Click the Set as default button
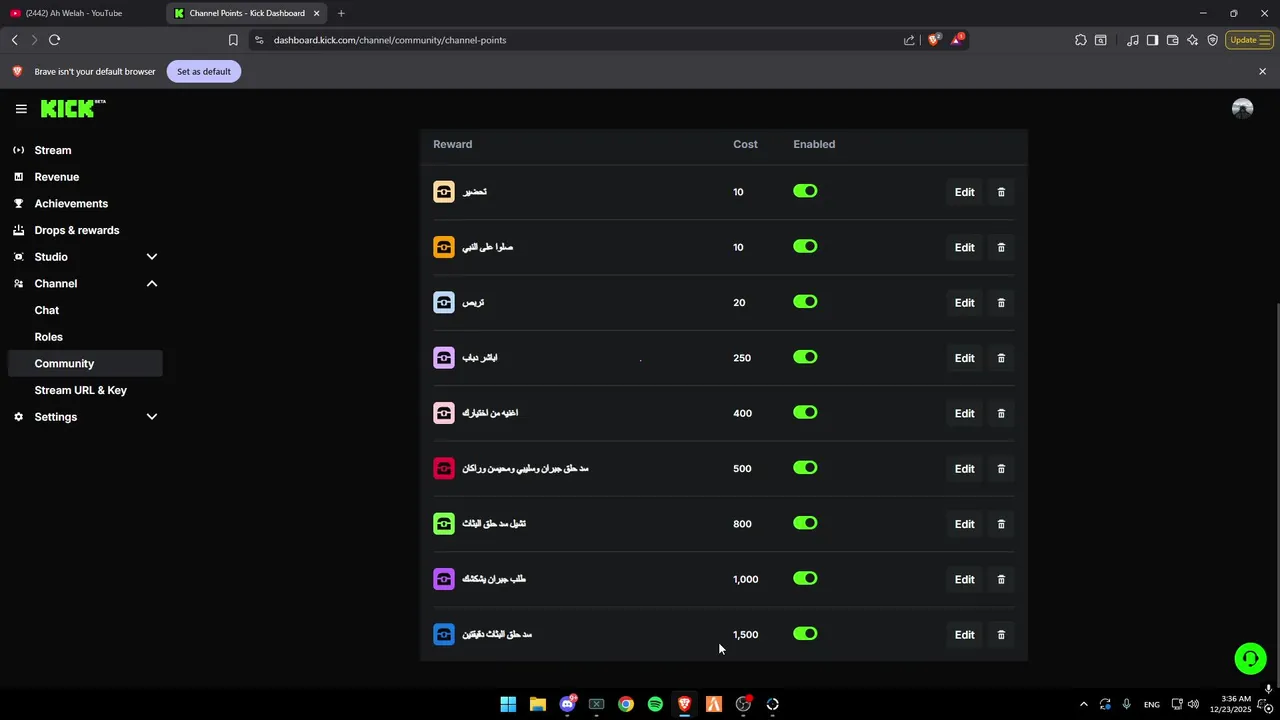This screenshot has height=720, width=1280. pos(204,72)
